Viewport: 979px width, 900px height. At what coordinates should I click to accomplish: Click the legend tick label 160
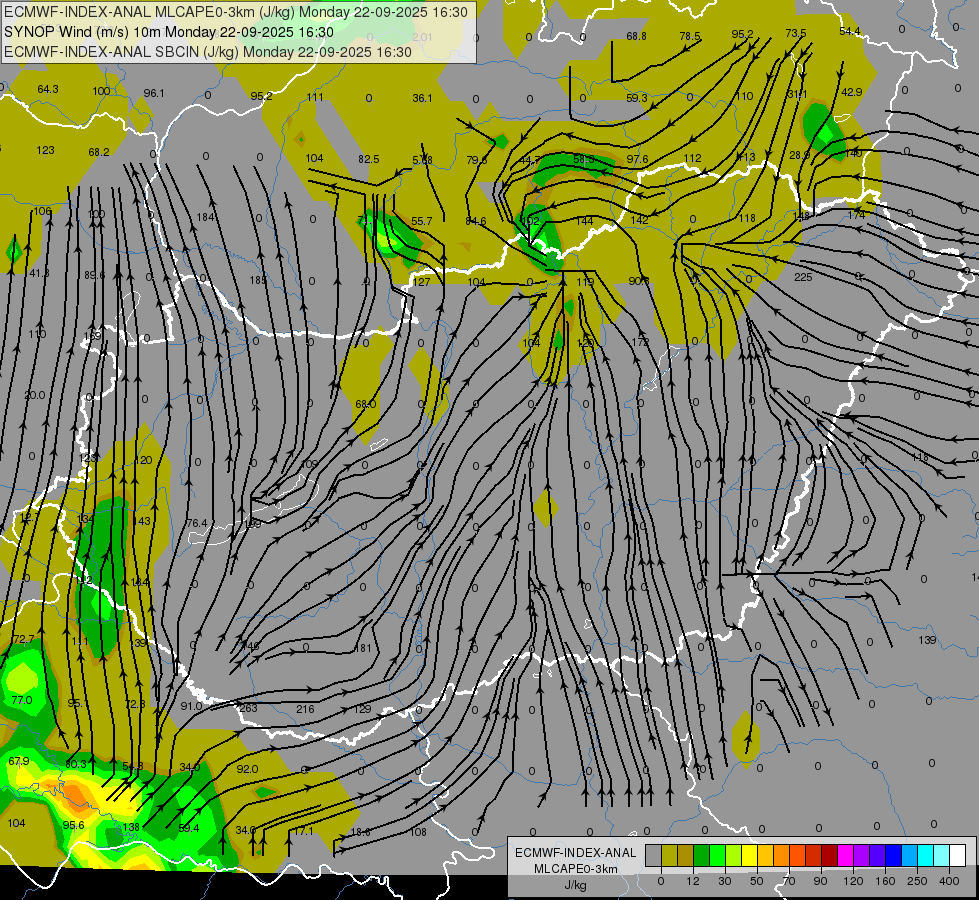885,881
